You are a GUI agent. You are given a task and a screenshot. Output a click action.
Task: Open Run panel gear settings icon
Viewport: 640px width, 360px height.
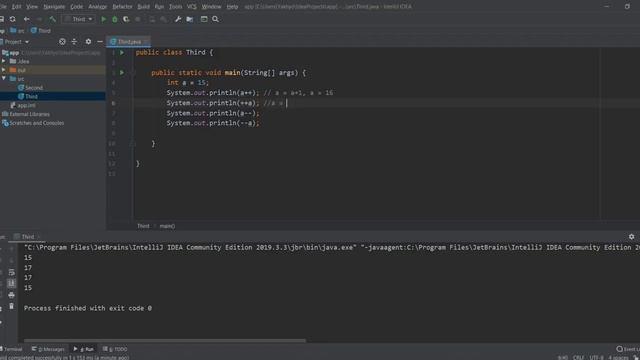631,237
